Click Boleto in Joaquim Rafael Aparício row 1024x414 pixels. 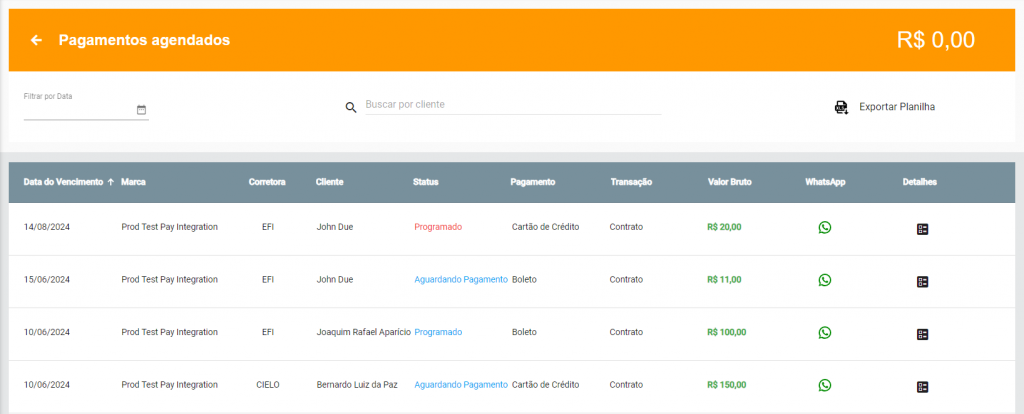pyautogui.click(x=524, y=332)
